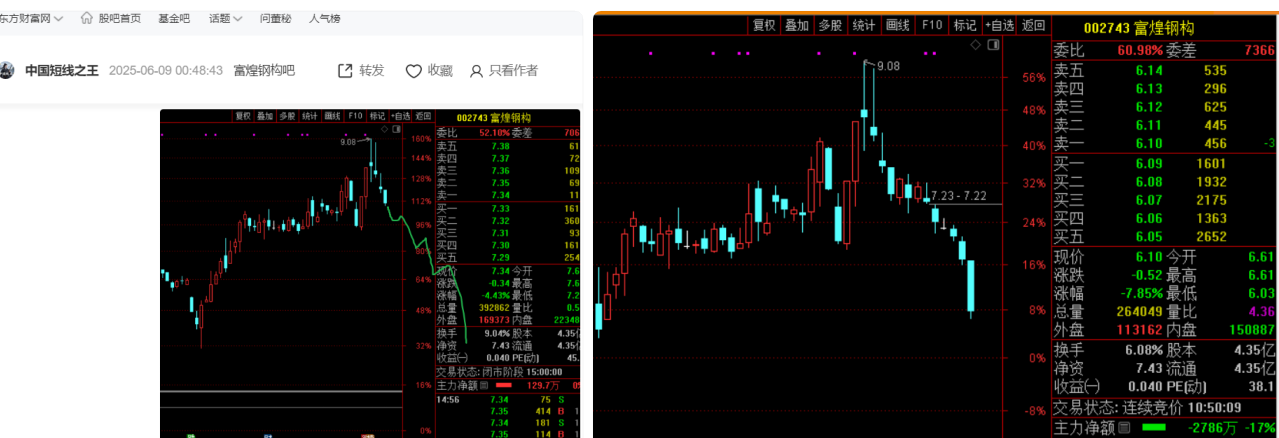Click the 收藏 label
Viewport: 1279px width, 438px height.
[x=440, y=70]
